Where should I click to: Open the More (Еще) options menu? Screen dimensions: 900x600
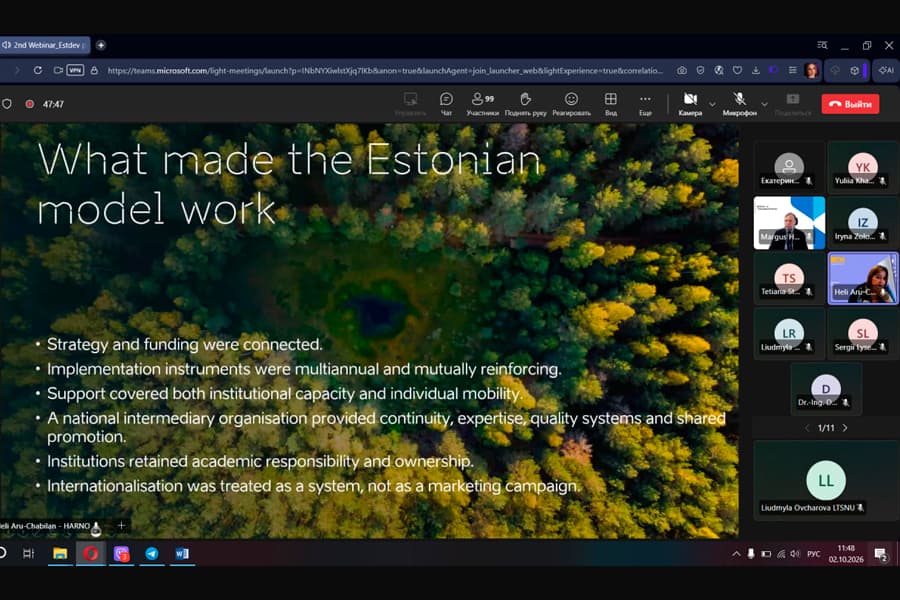point(645,104)
